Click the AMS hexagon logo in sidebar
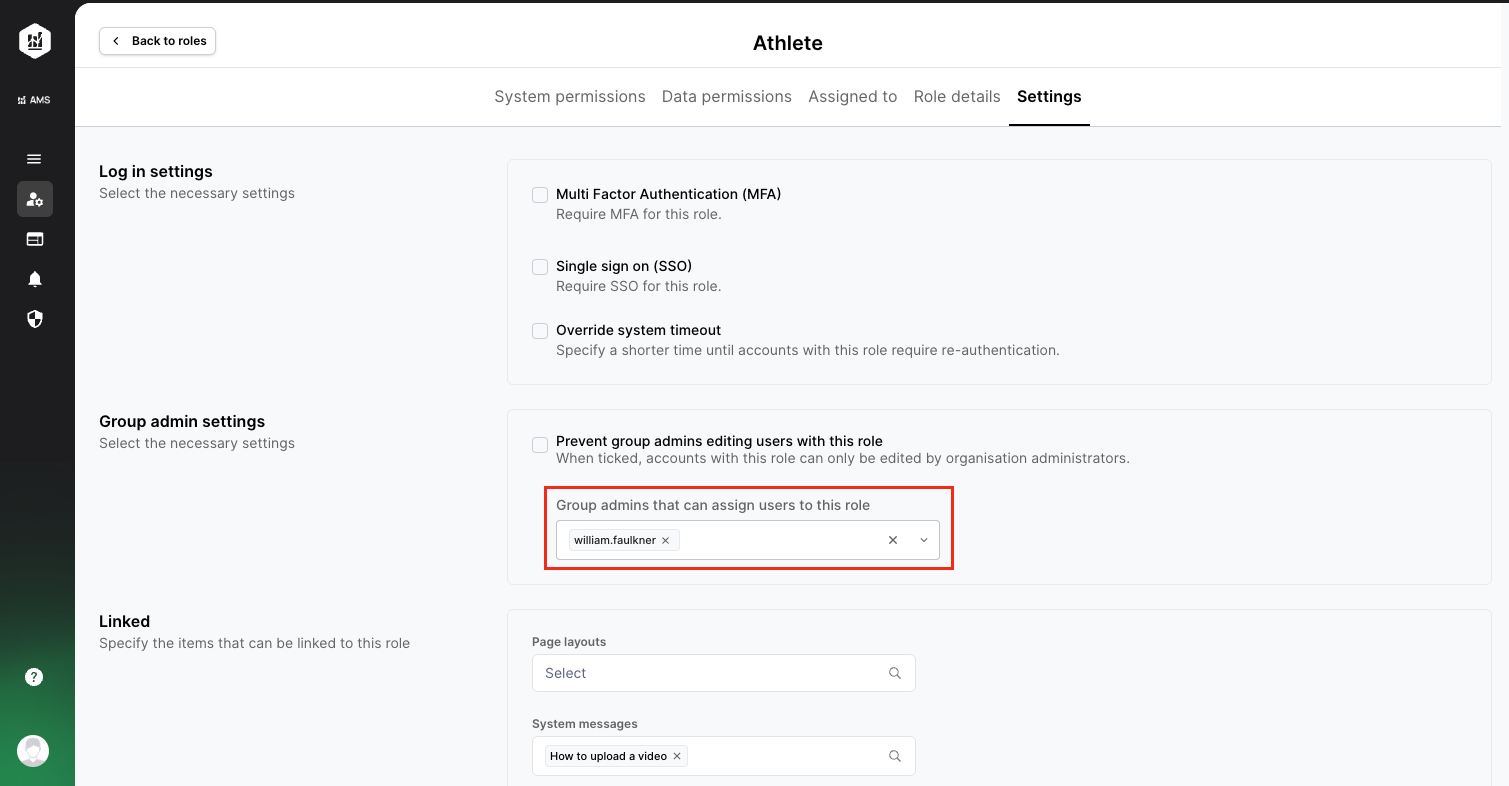This screenshot has height=786, width=1509. pyautogui.click(x=35, y=41)
